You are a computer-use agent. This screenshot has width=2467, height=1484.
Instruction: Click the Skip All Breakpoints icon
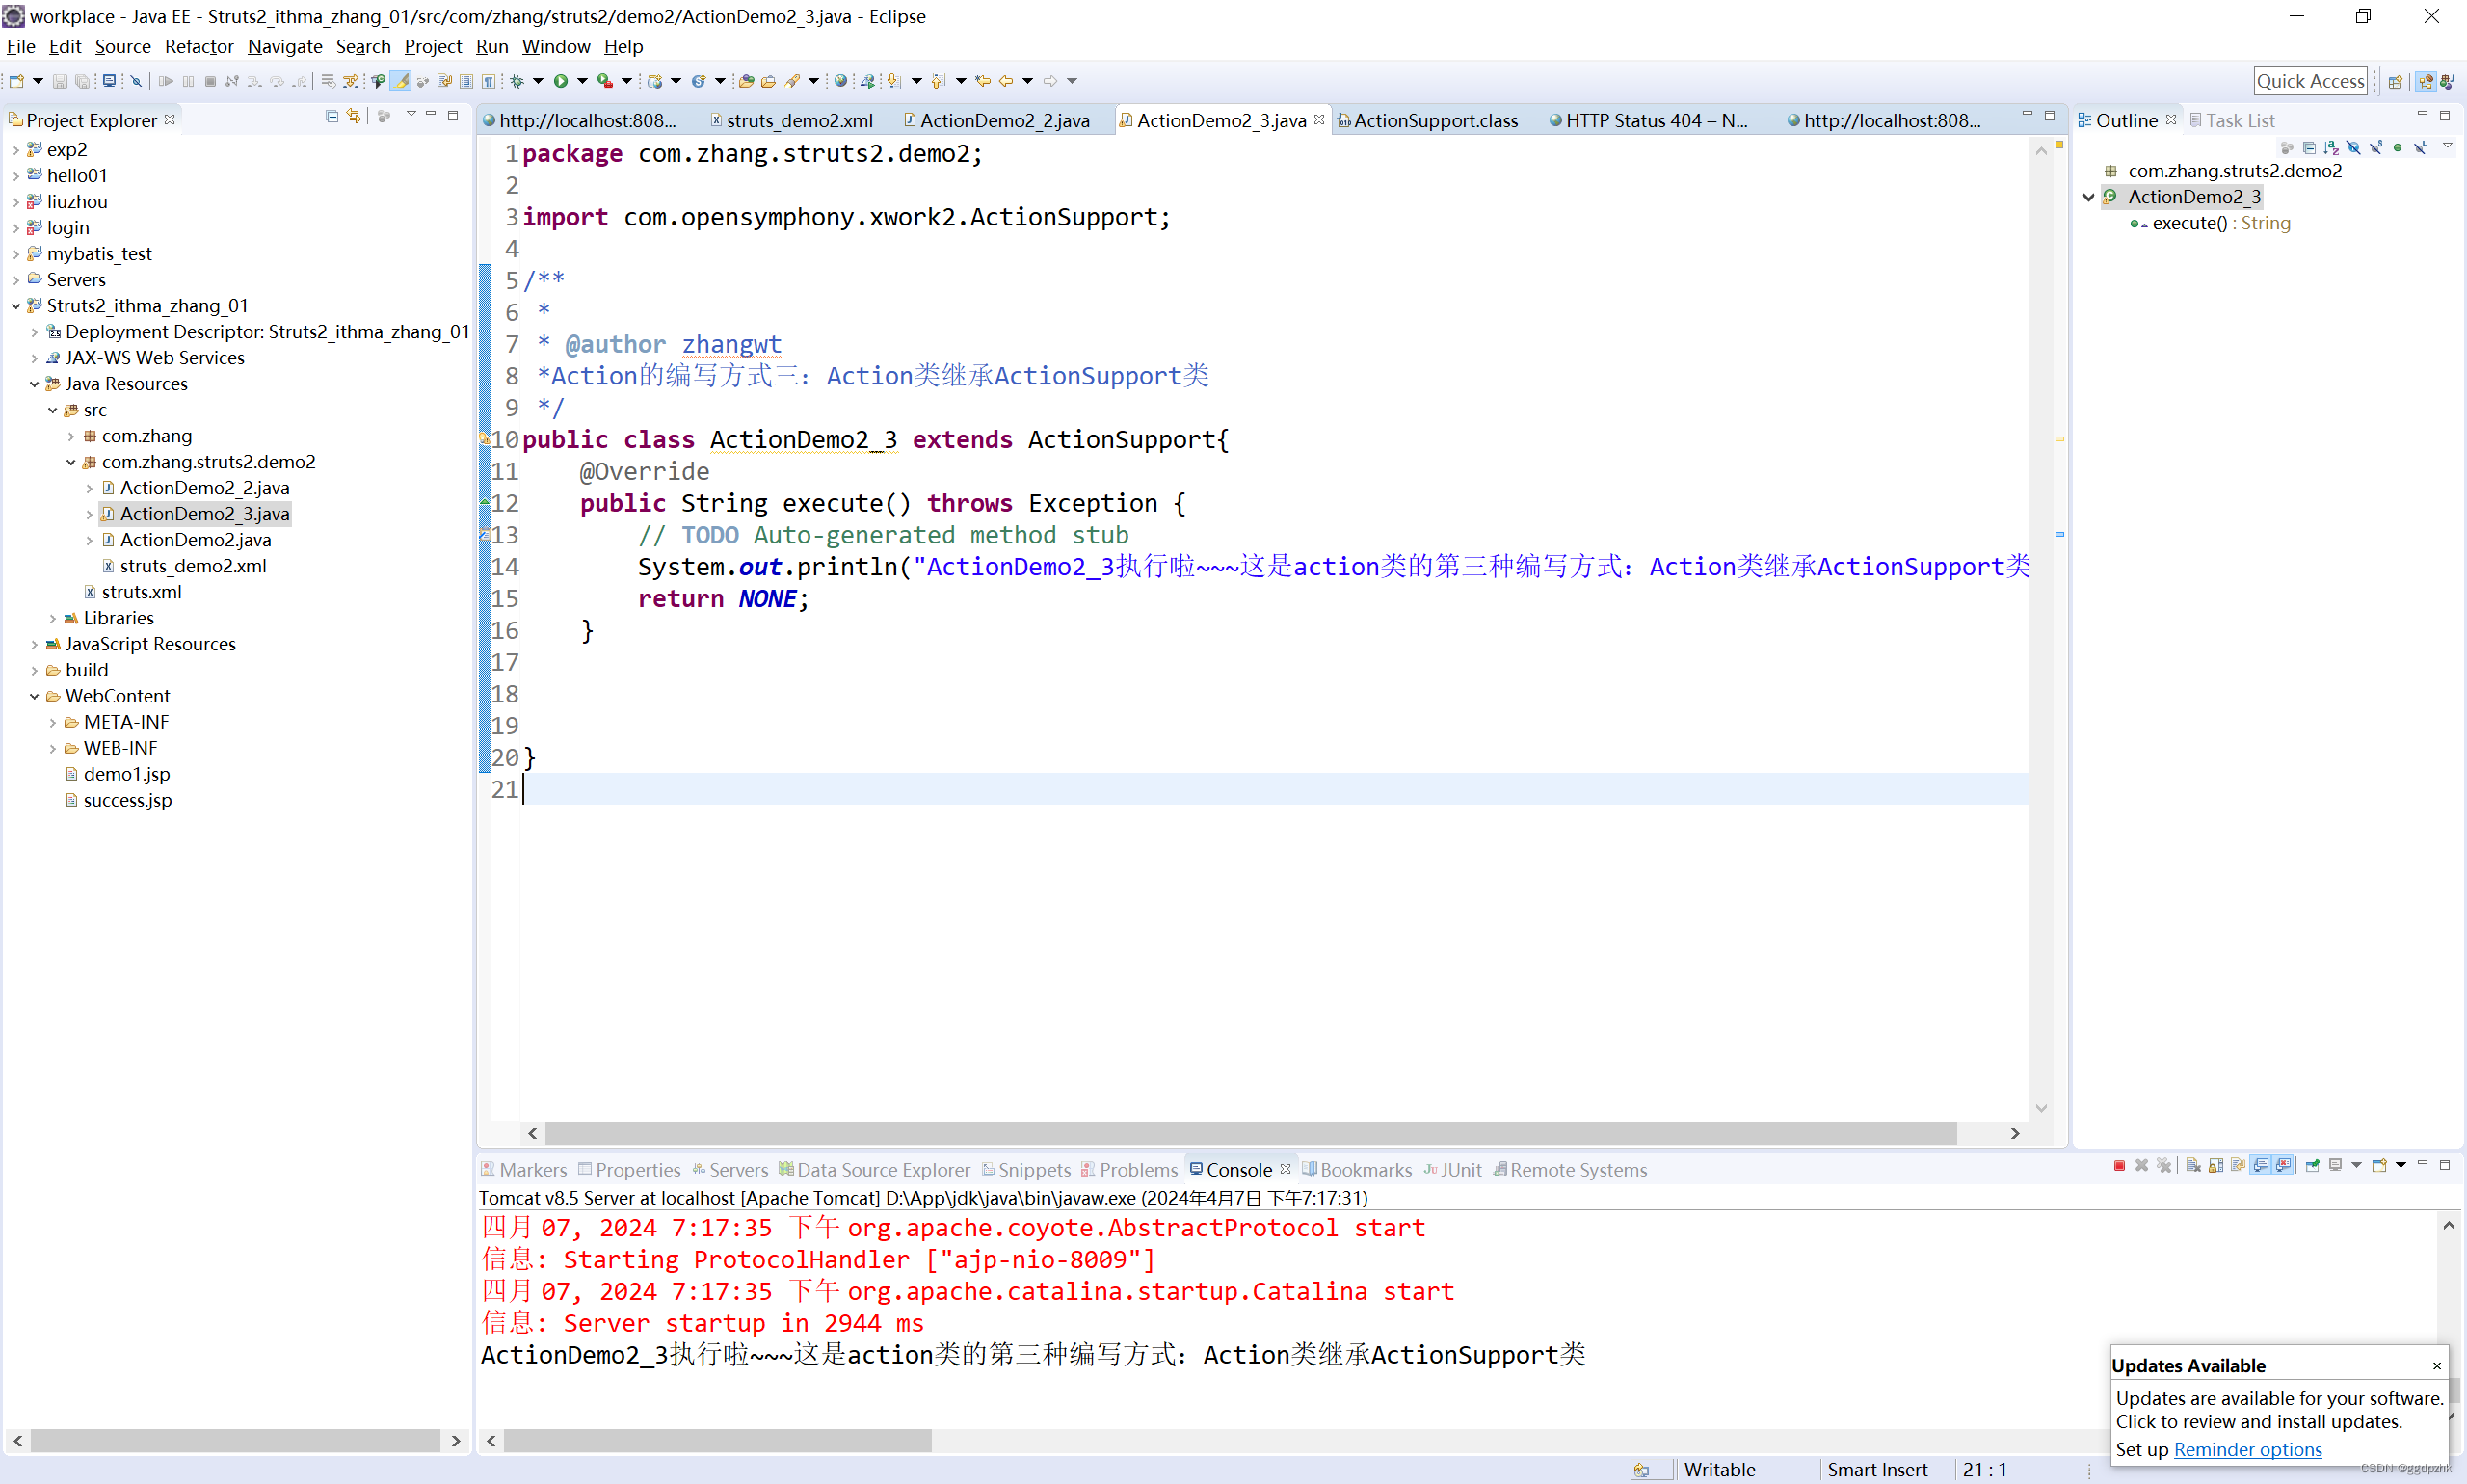[x=136, y=81]
